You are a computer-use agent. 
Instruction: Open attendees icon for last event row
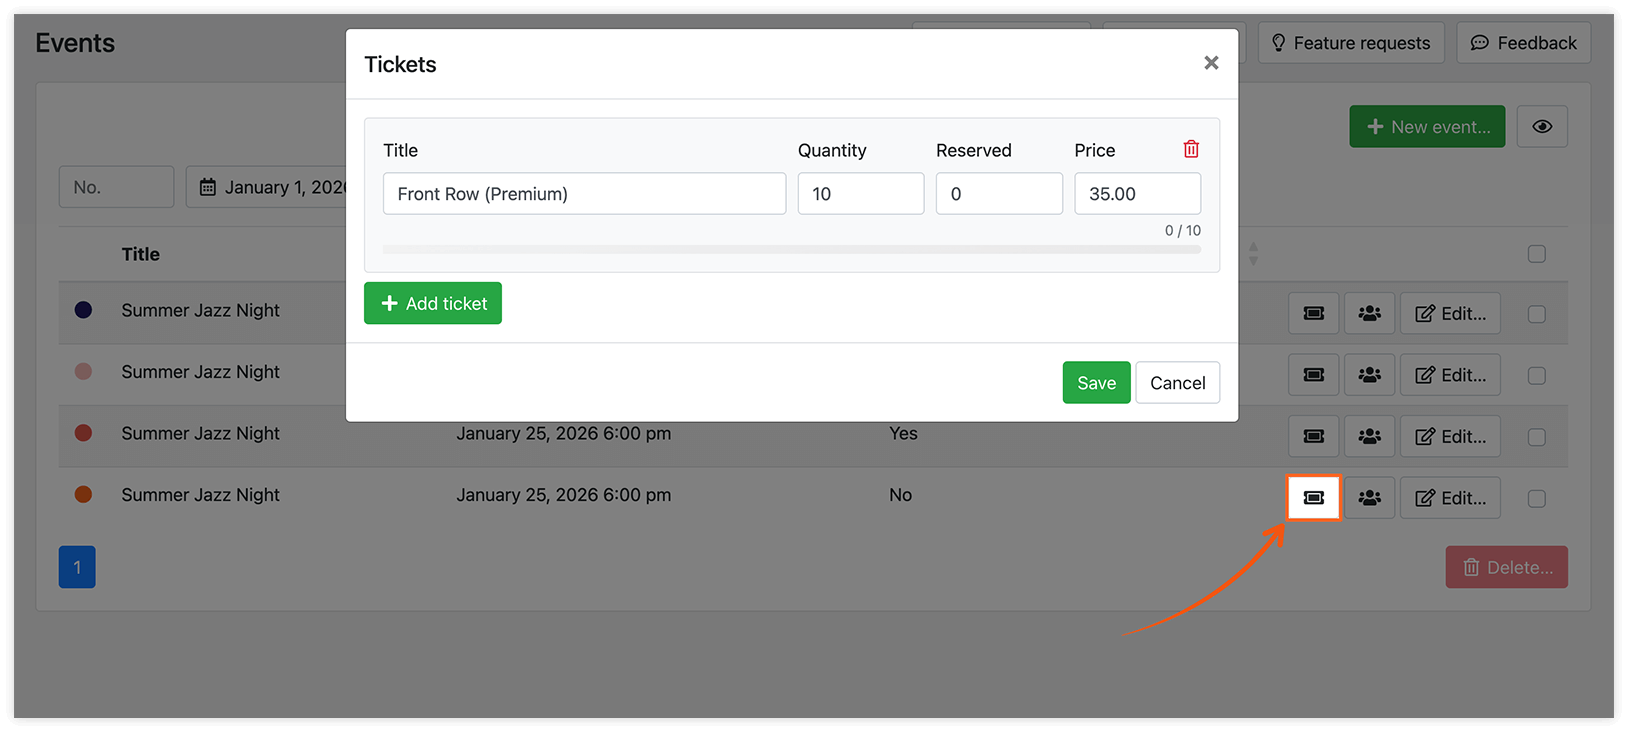click(1369, 497)
